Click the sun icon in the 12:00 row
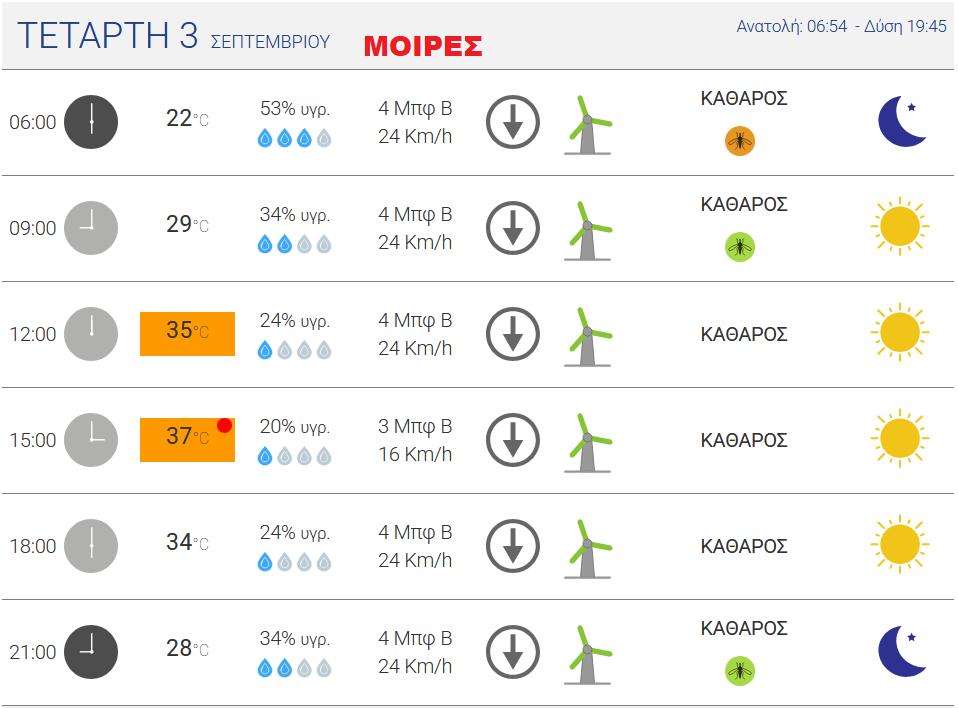958x708 pixels. (x=900, y=332)
